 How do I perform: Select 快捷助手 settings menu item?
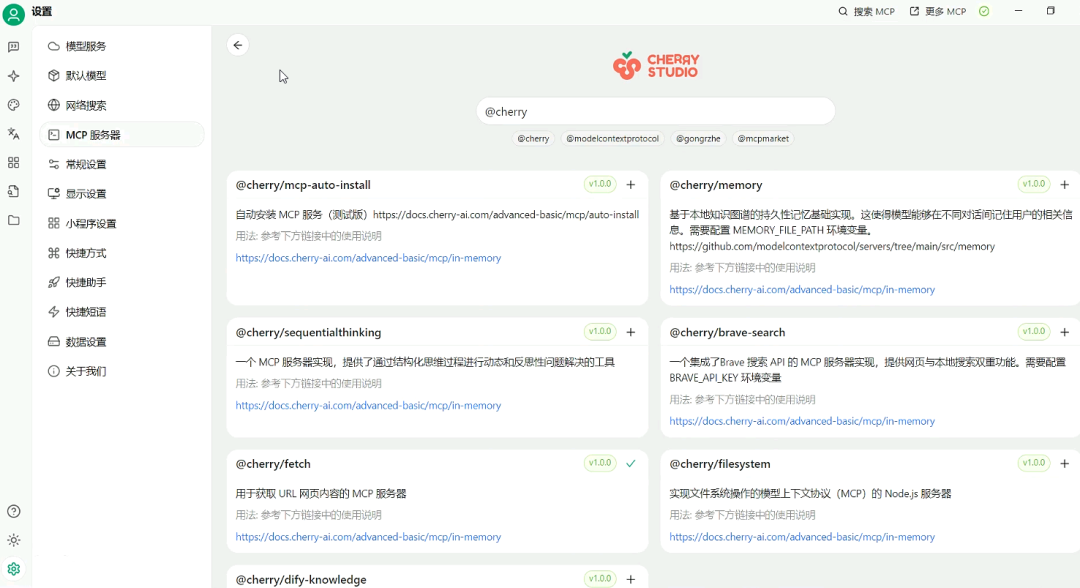pos(122,282)
